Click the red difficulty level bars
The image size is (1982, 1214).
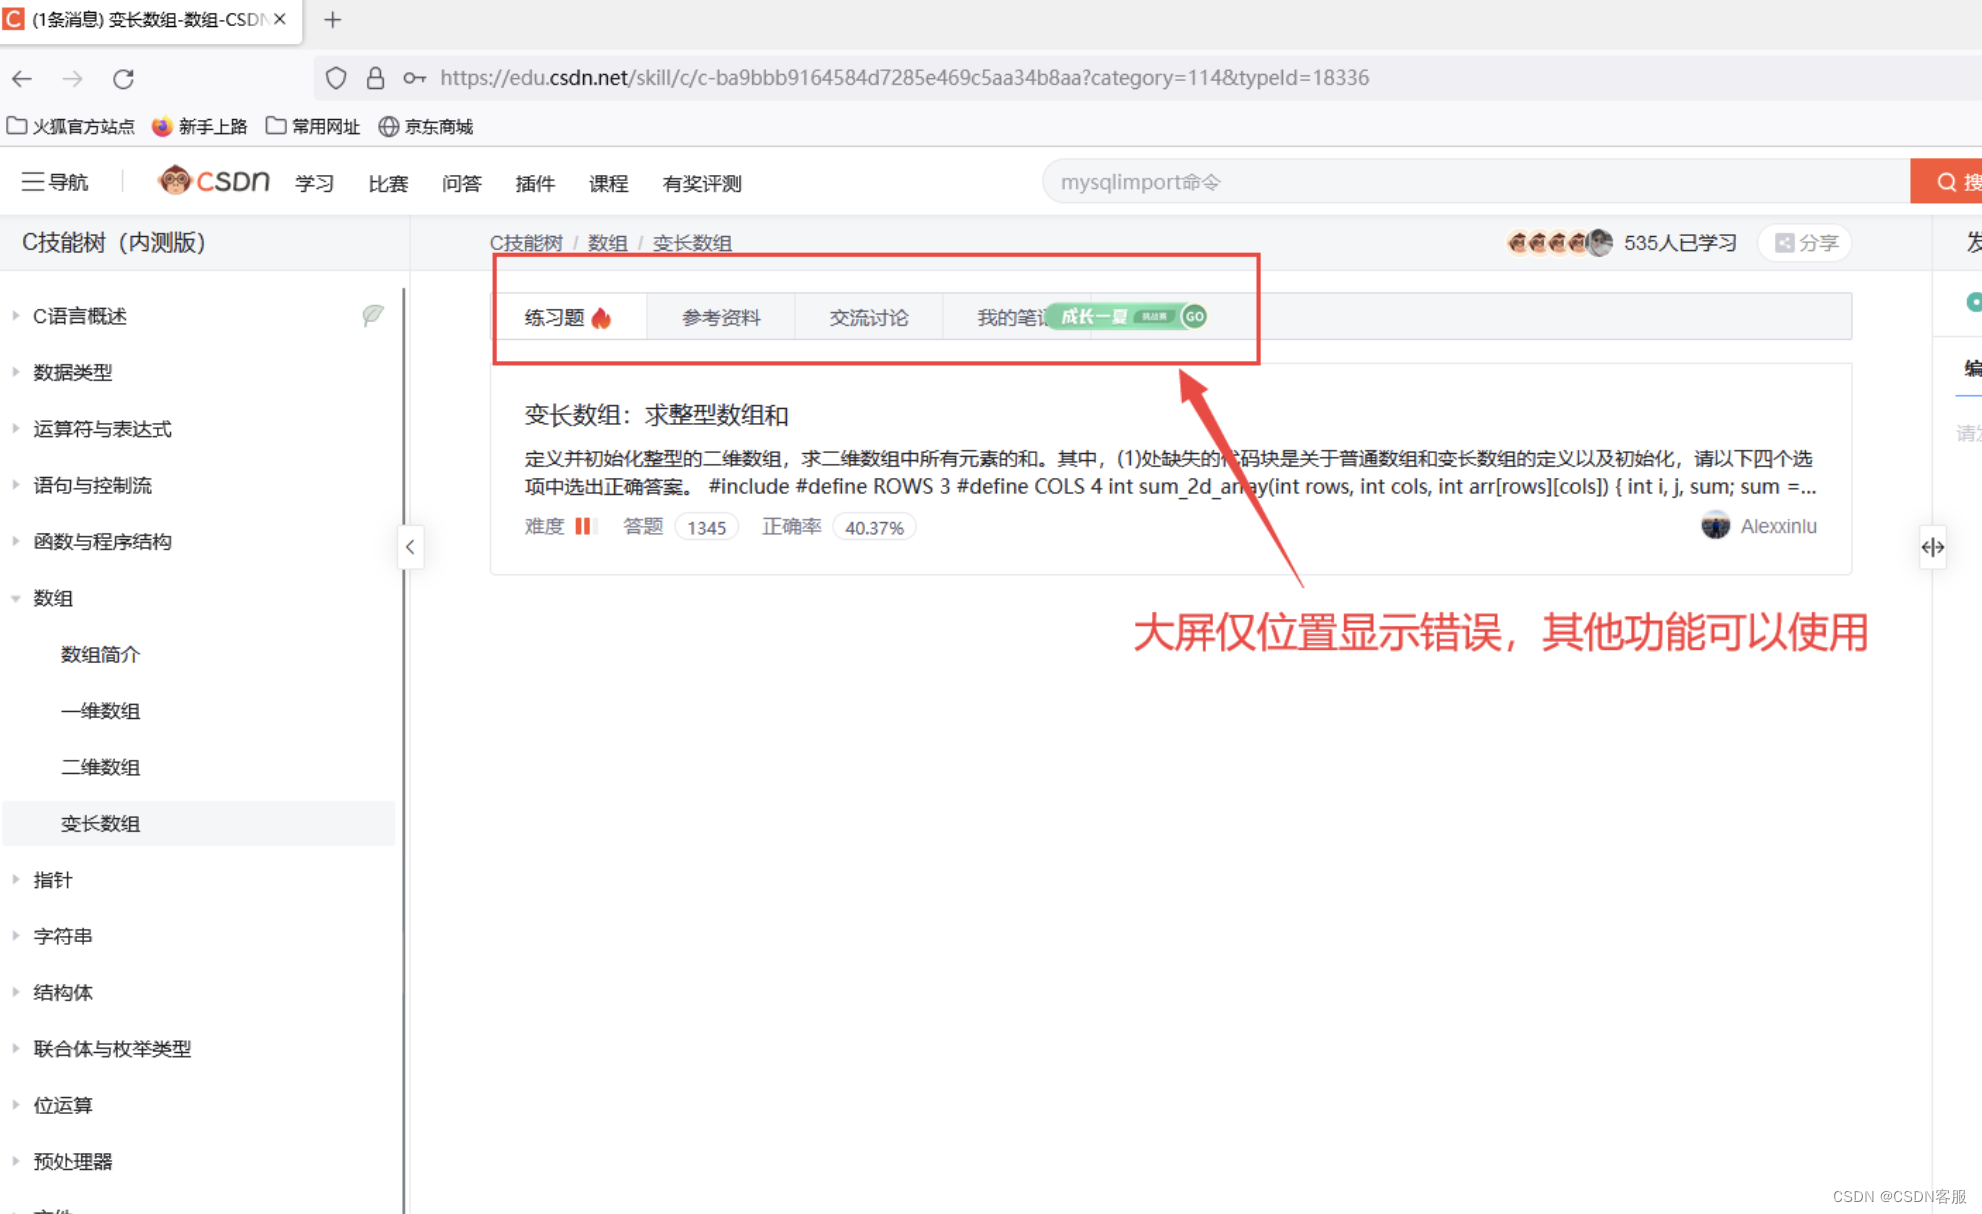[586, 526]
